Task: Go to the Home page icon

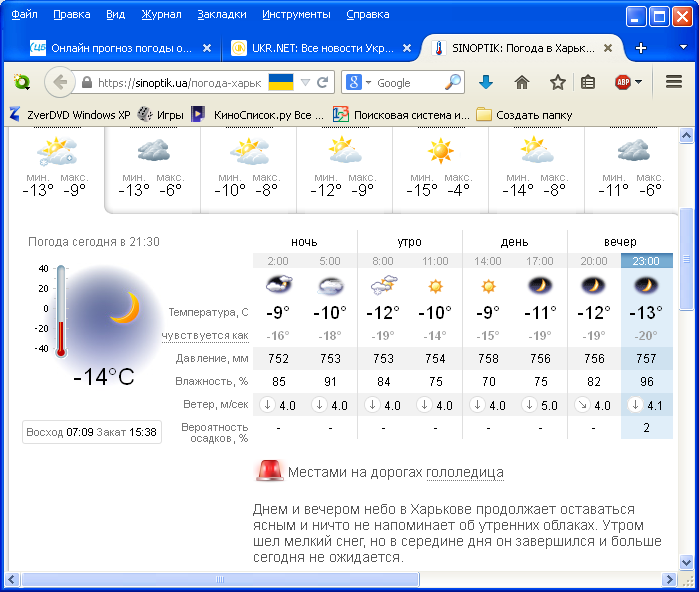Action: (x=521, y=82)
